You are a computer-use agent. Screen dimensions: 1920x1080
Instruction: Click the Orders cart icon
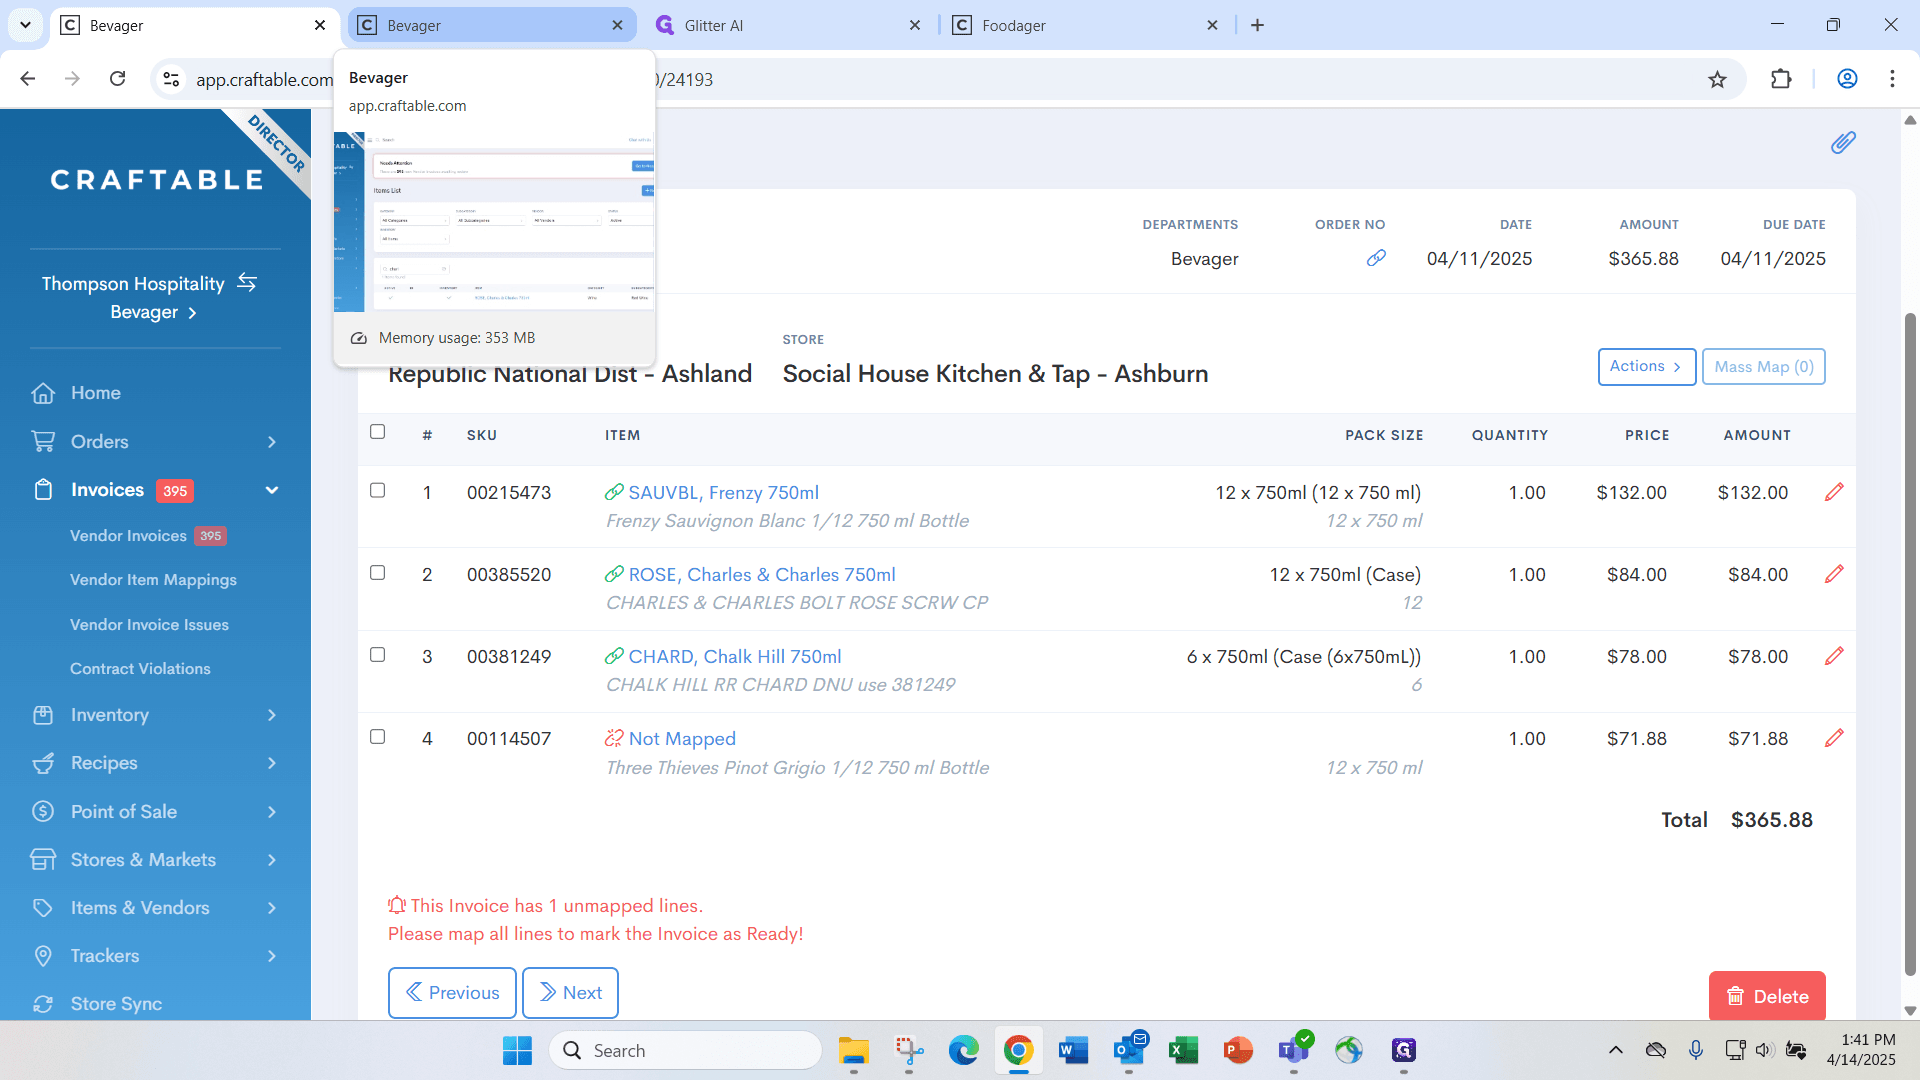point(43,441)
